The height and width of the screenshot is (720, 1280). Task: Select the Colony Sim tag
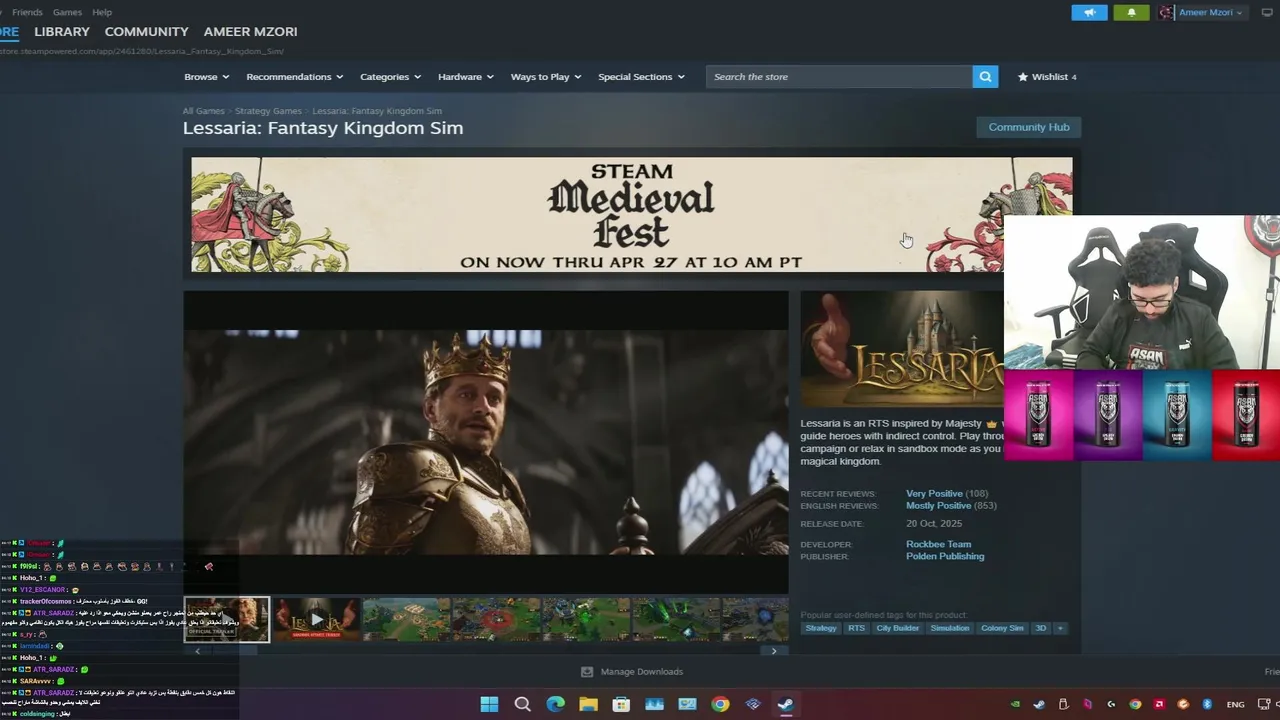click(1002, 628)
